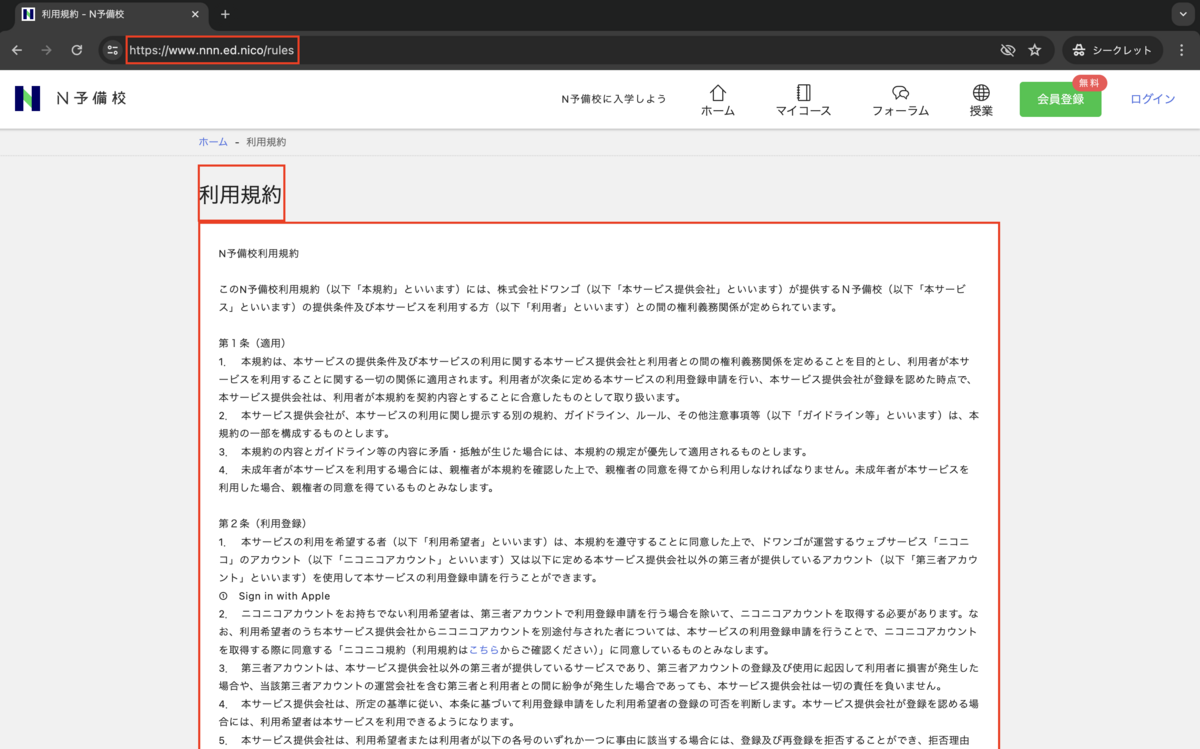The width and height of the screenshot is (1200, 749).
Task: Click the green 会員登録 button
Action: (1060, 99)
